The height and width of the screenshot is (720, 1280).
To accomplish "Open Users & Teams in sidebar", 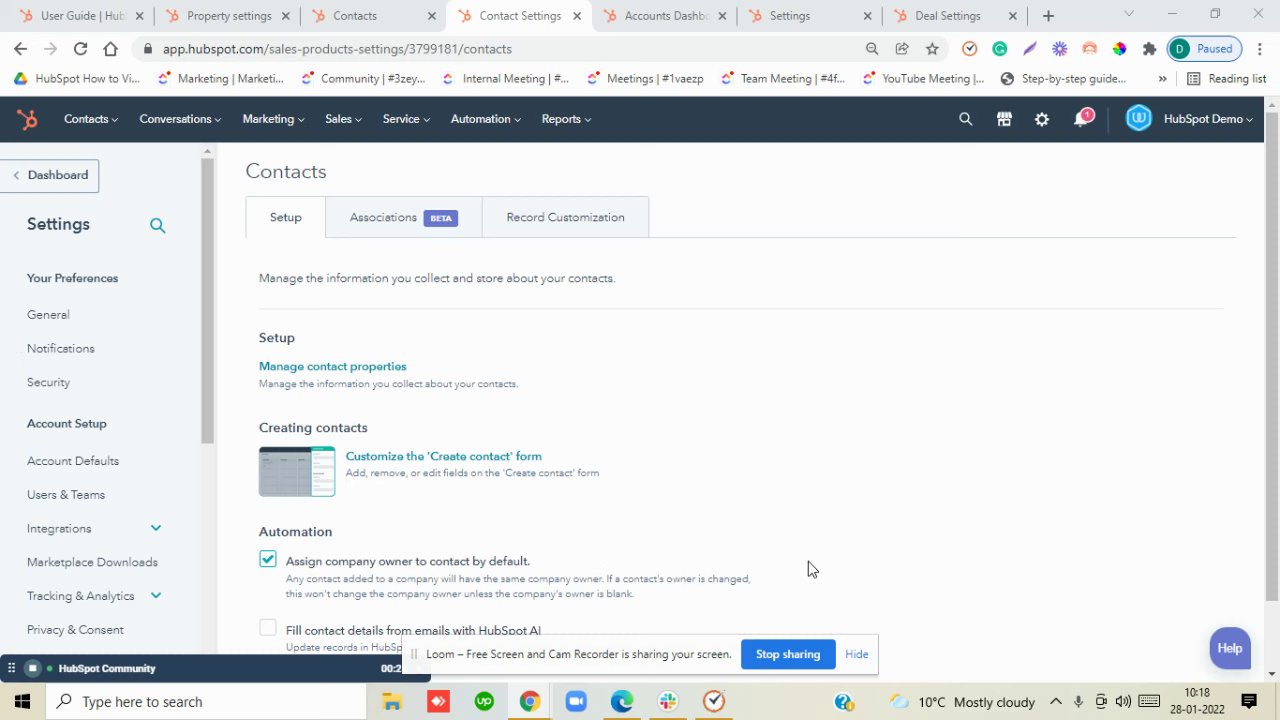I will pyautogui.click(x=66, y=495).
